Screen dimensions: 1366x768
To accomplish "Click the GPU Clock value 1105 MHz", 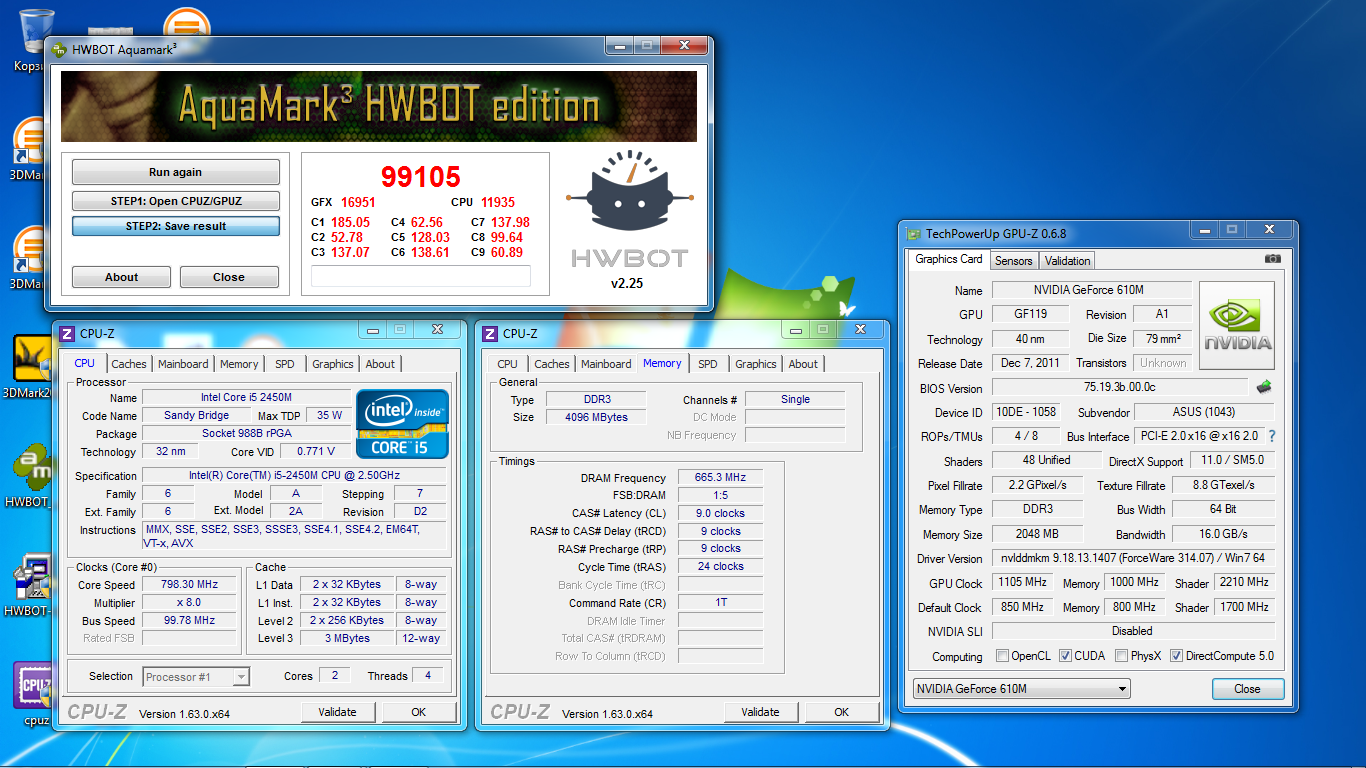I will click(x=1022, y=582).
